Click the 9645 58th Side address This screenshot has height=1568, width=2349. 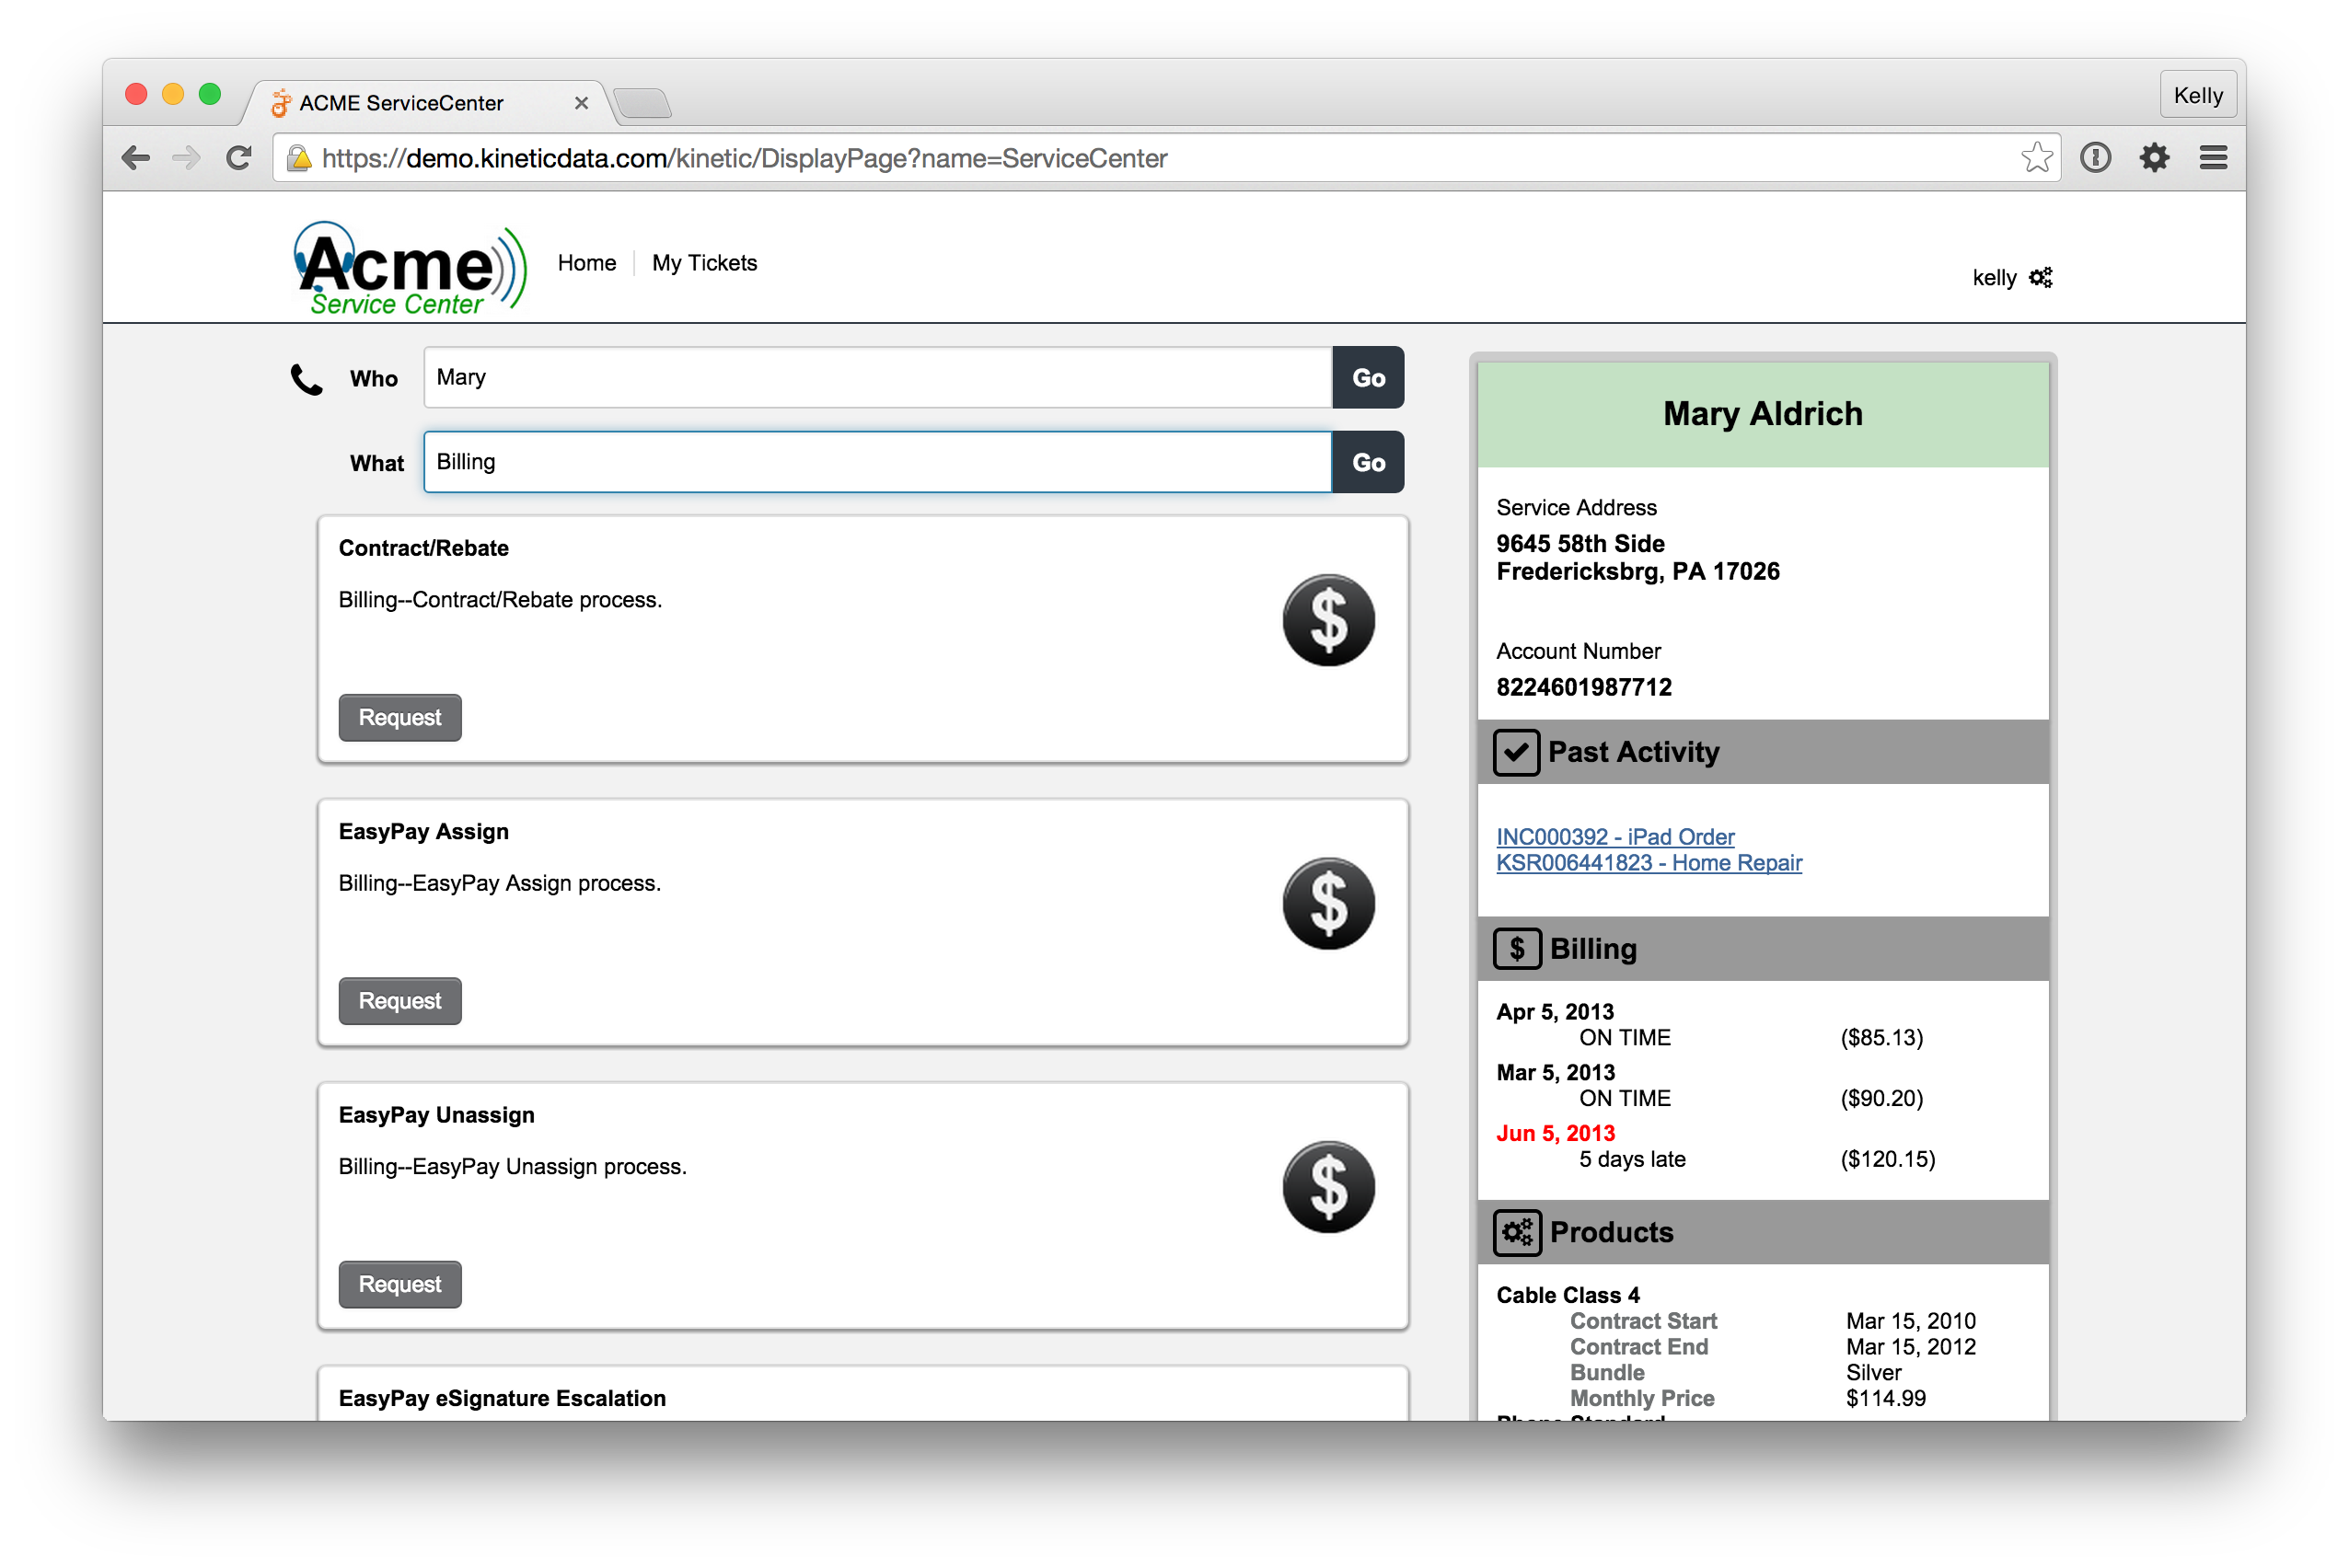pos(1580,544)
